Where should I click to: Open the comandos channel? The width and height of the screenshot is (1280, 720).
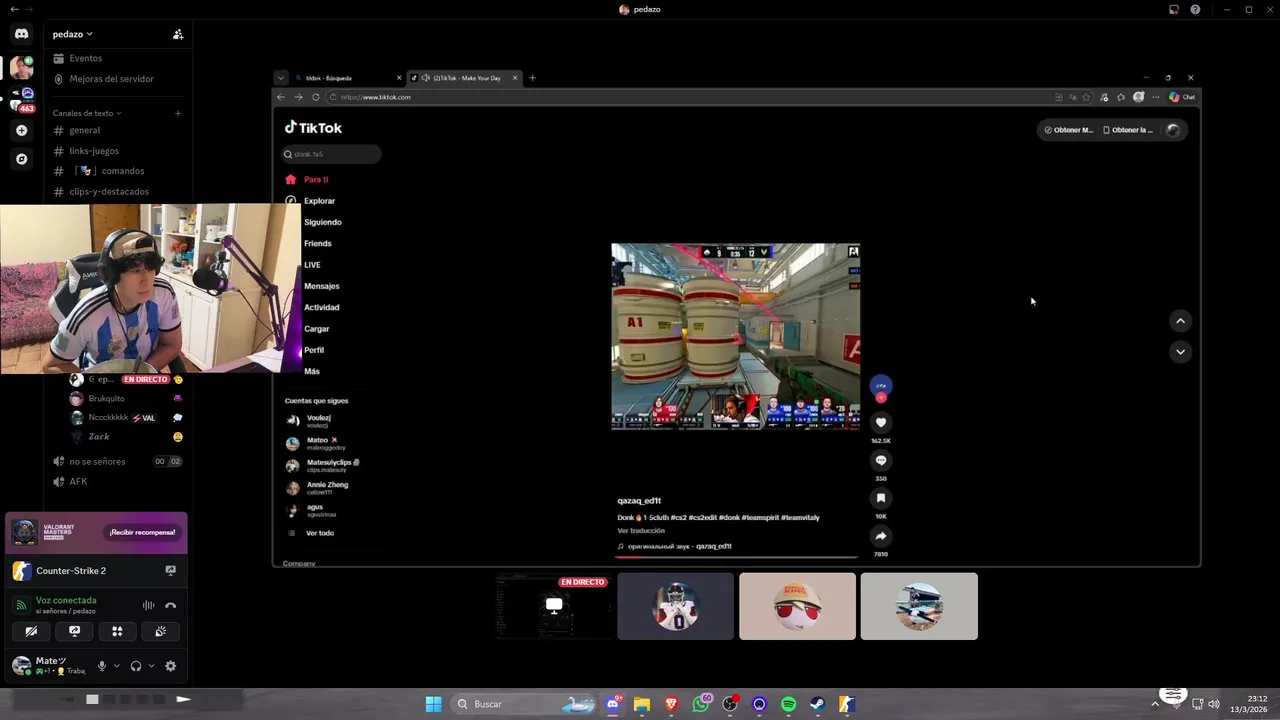99,171
